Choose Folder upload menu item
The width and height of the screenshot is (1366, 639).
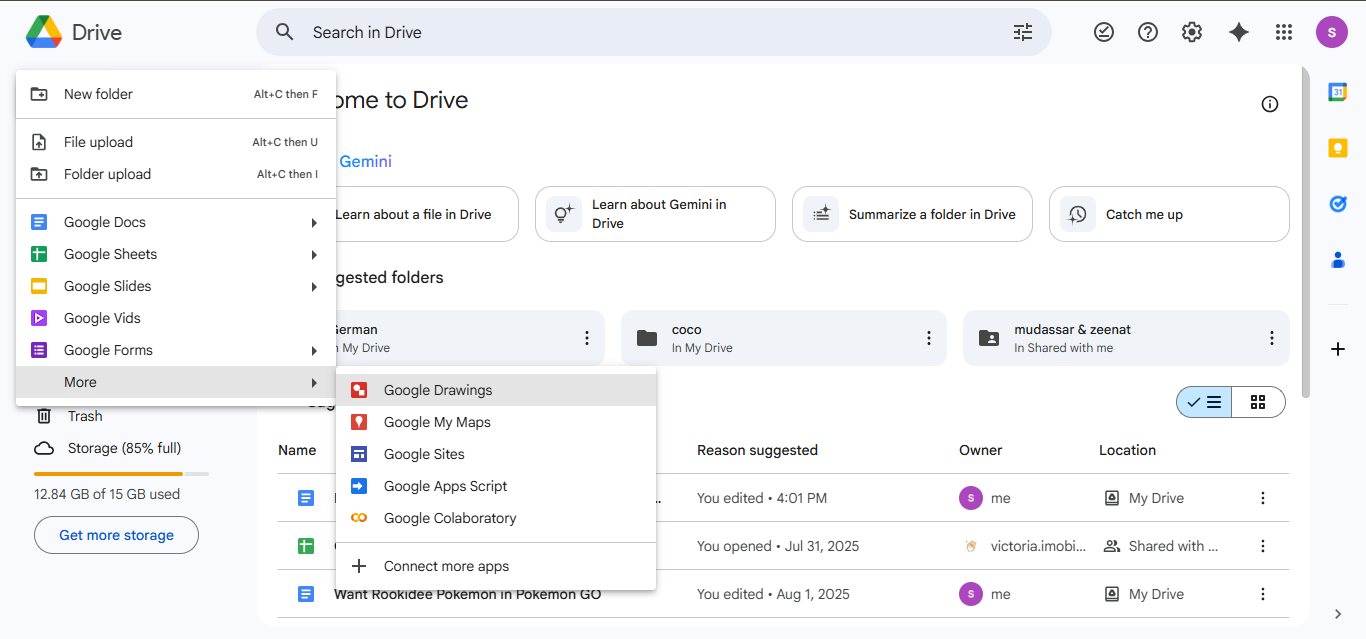[x=176, y=174]
